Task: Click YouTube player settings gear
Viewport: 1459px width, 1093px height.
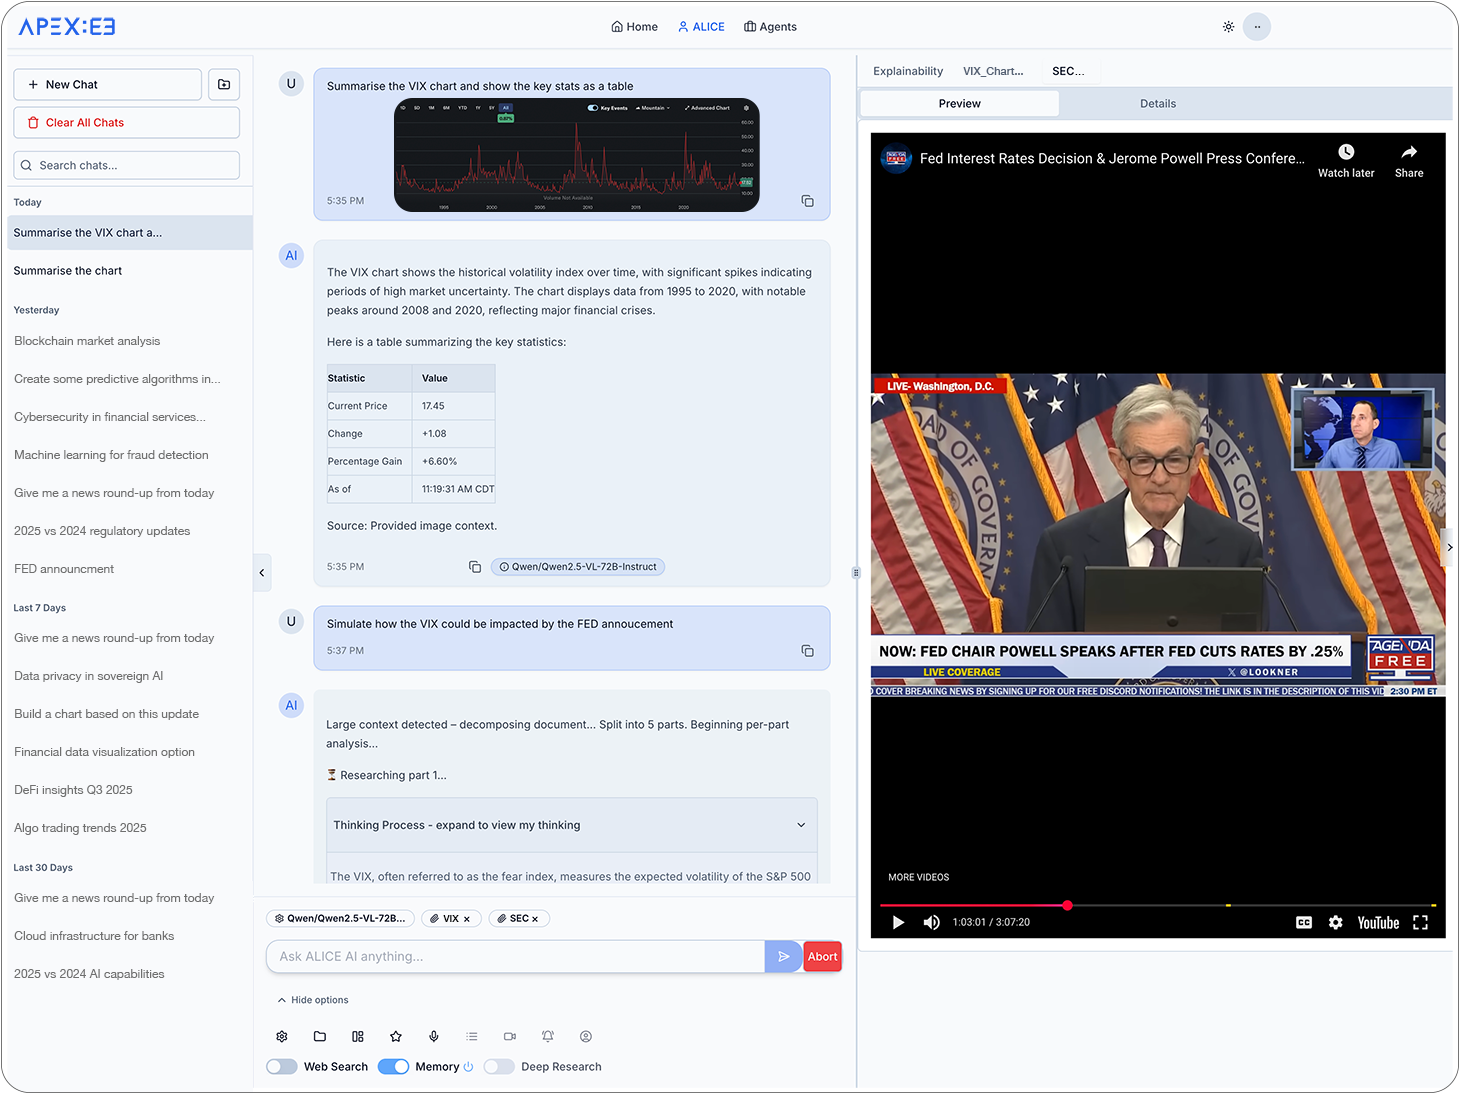Action: (x=1335, y=922)
